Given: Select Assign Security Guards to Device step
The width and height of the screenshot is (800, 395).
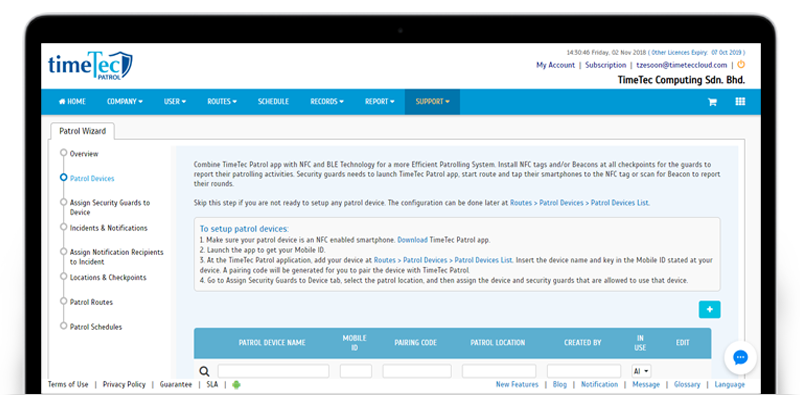Looking at the screenshot, I should (110, 207).
